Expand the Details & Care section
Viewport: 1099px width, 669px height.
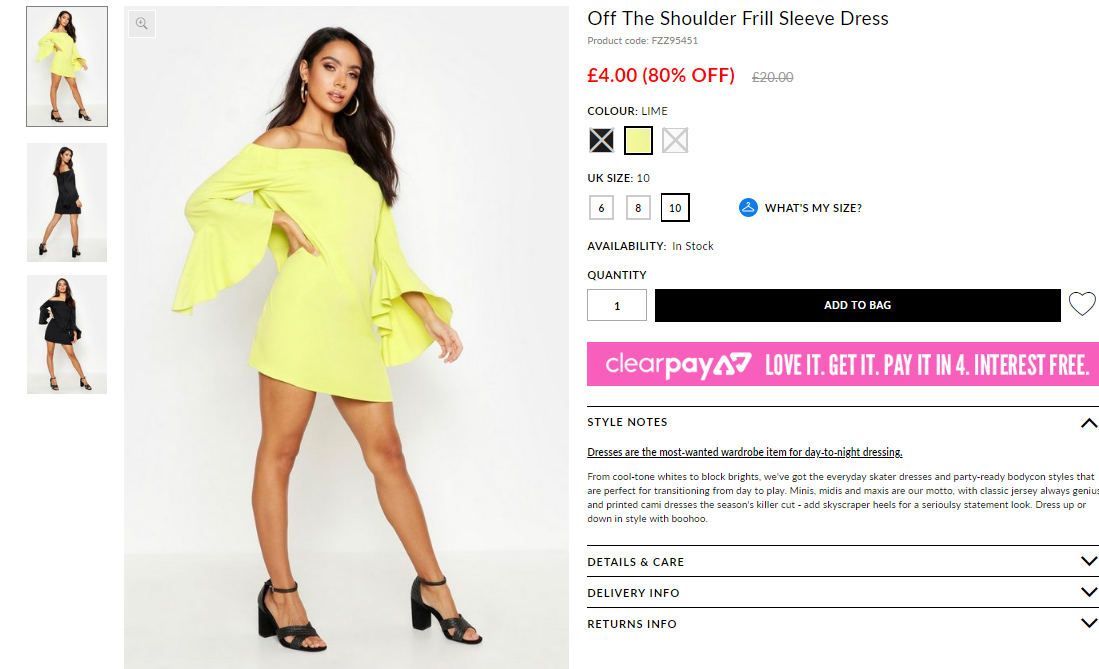(842, 562)
